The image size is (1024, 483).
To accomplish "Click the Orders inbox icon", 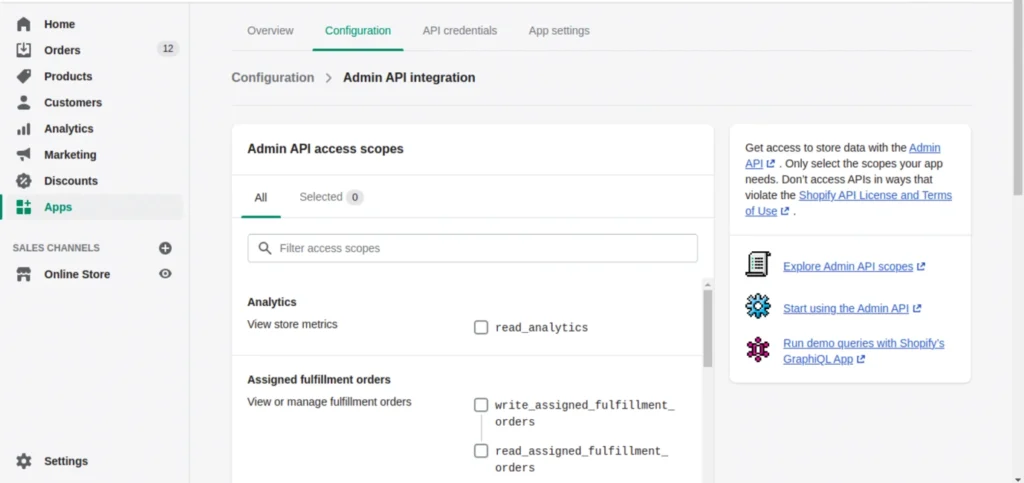I will click(x=24, y=50).
